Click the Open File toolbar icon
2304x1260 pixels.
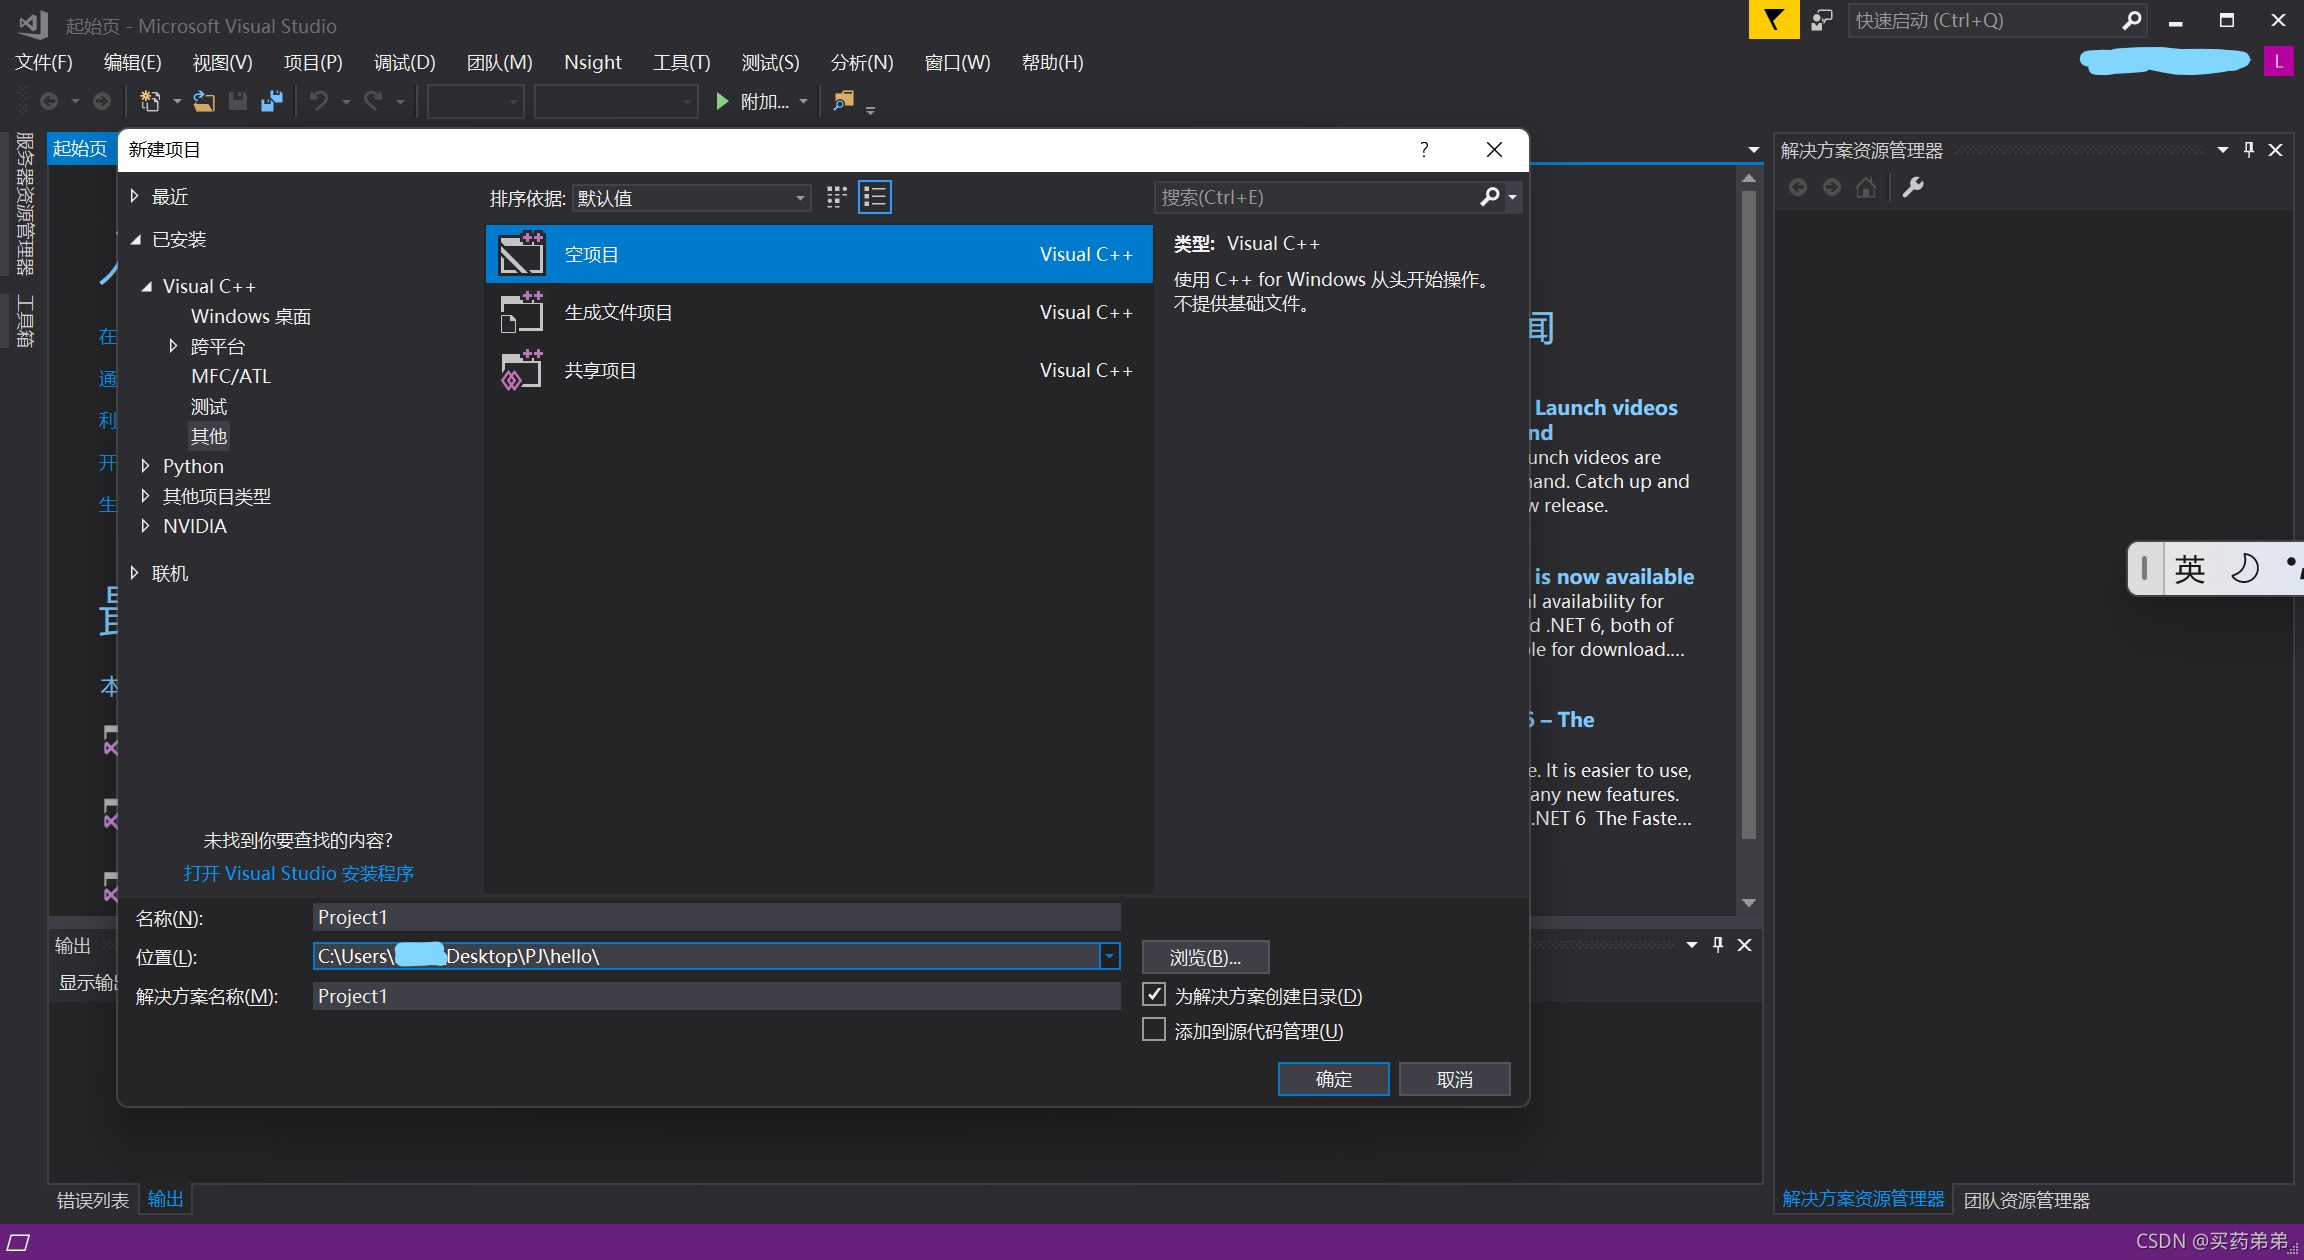click(204, 101)
